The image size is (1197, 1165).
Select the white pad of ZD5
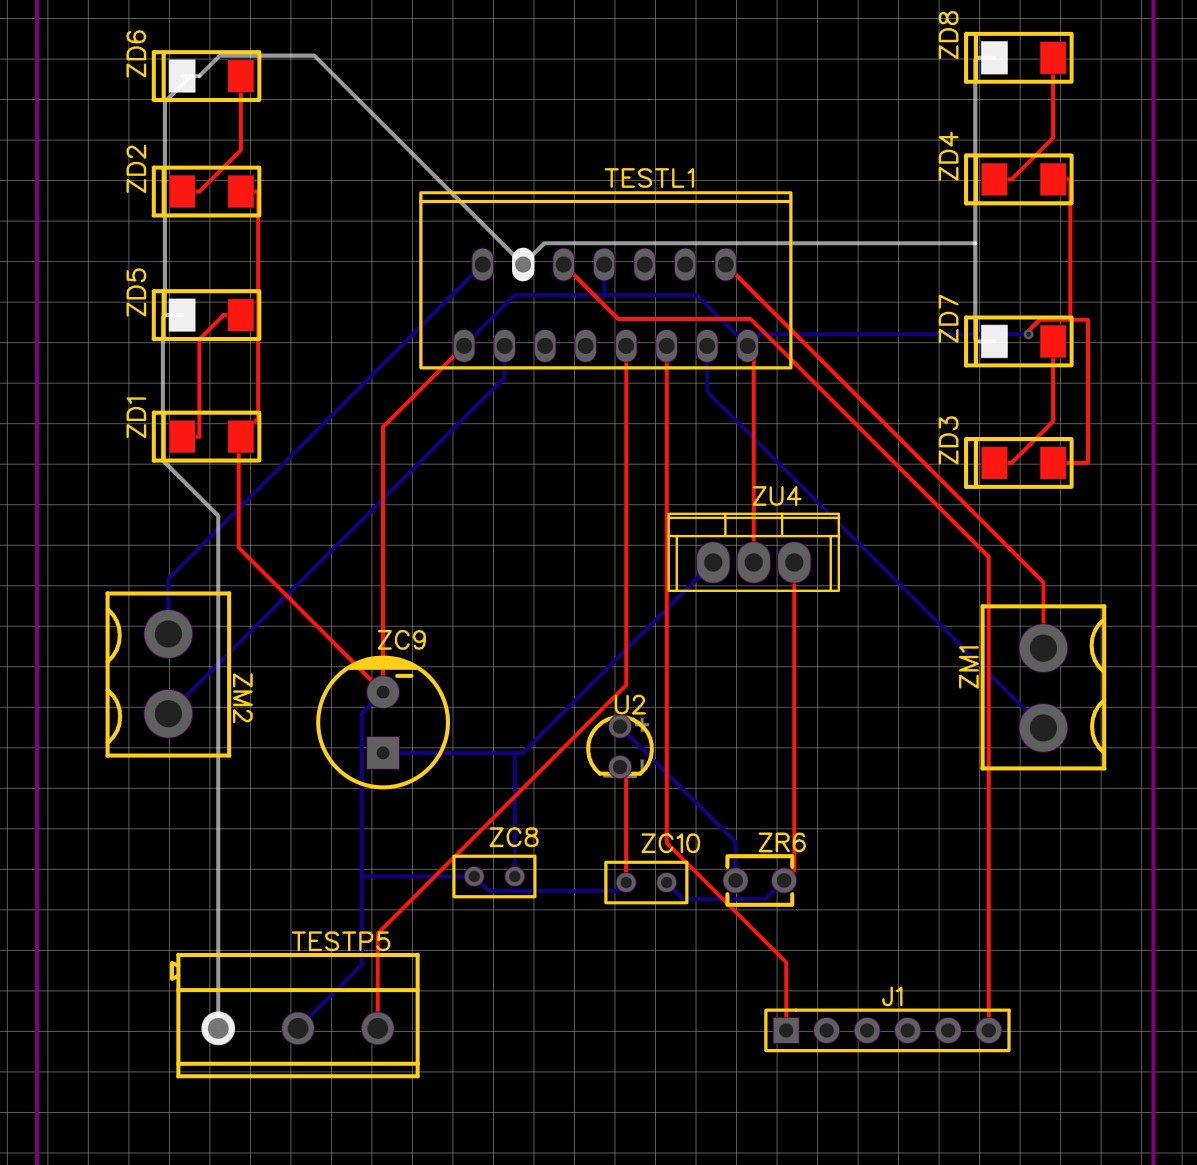182,315
